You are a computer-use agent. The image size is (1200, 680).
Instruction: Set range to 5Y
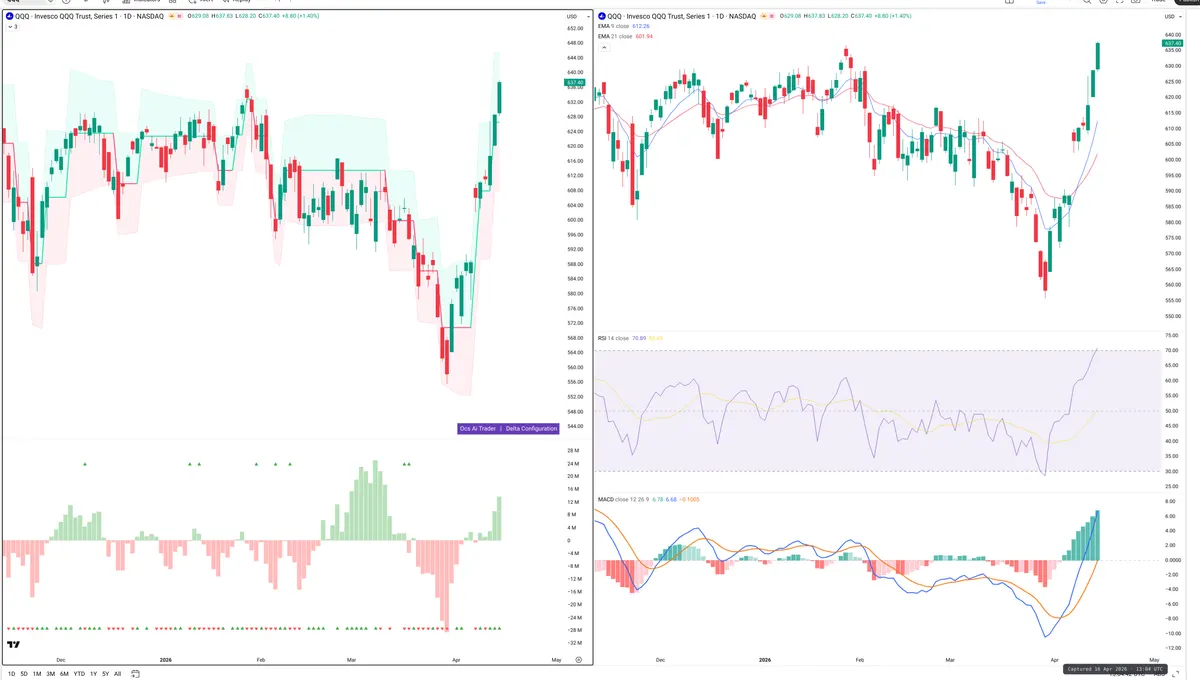pyautogui.click(x=105, y=674)
